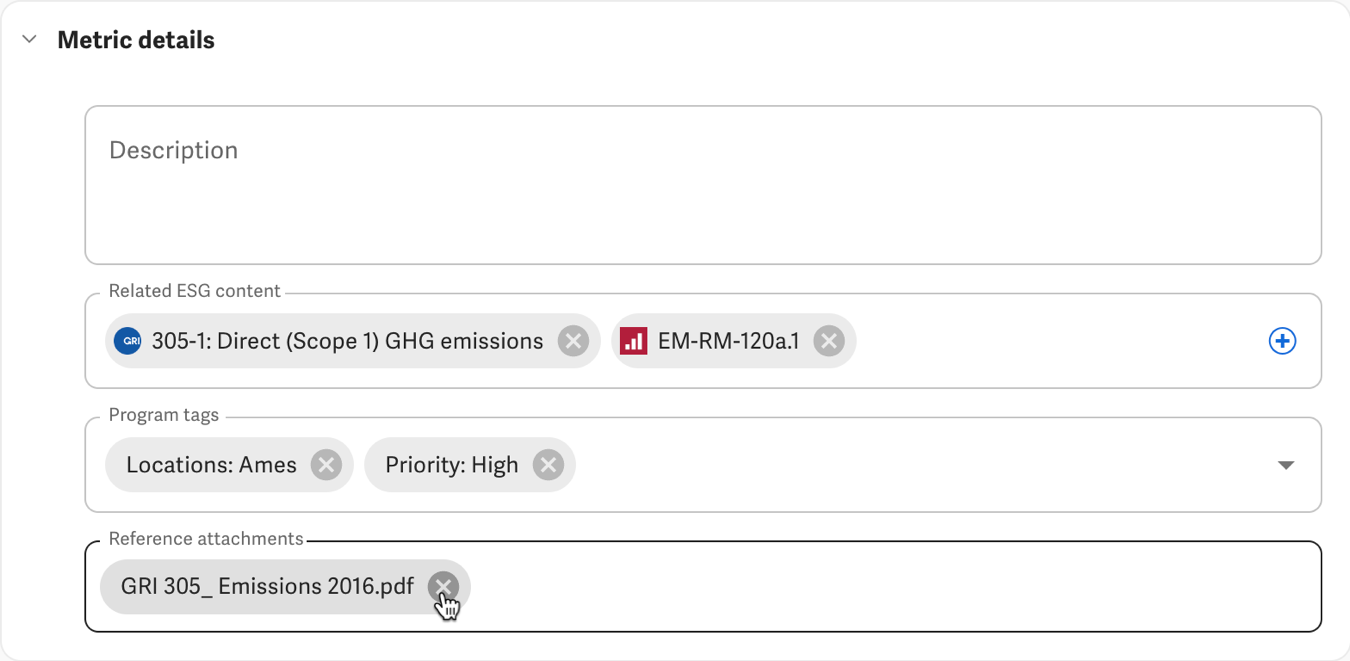Remove the GRI 305_ Emissions 2016.pdf attachment
The height and width of the screenshot is (661, 1350).
(443, 586)
